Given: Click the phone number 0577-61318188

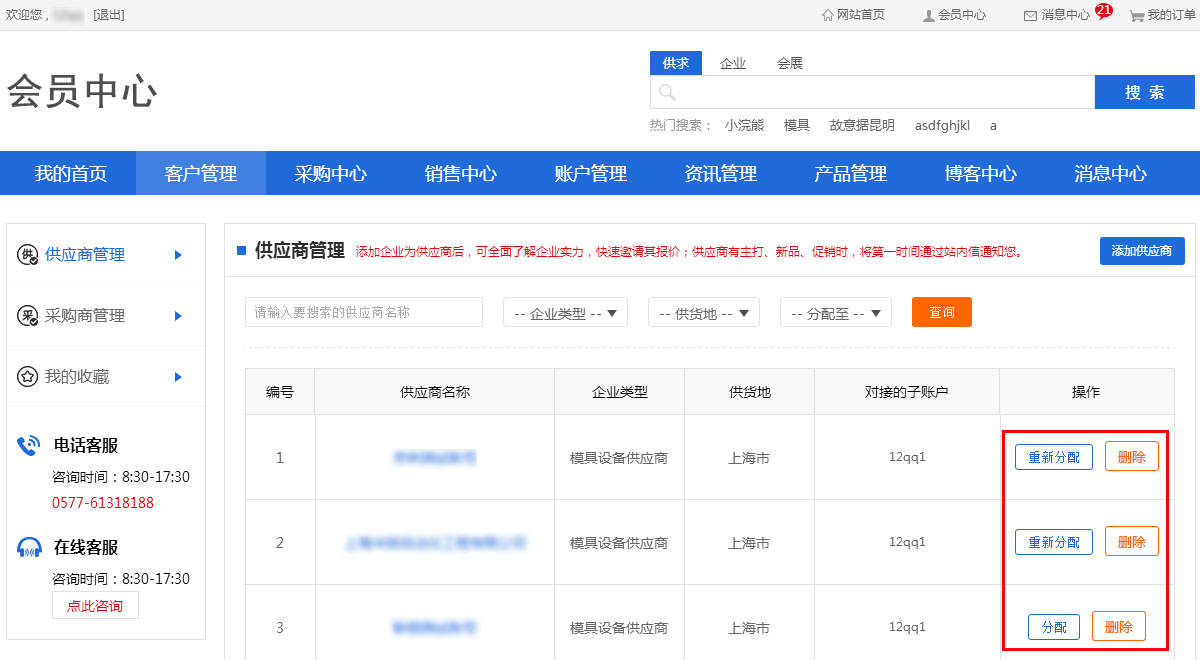Looking at the screenshot, I should point(103,503).
